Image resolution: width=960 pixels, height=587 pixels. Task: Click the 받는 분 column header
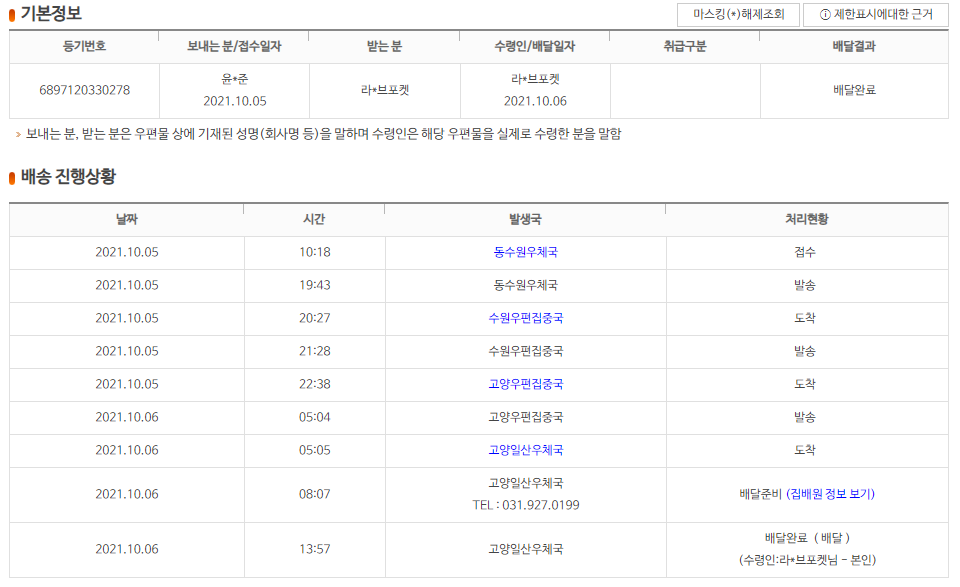pyautogui.click(x=384, y=46)
